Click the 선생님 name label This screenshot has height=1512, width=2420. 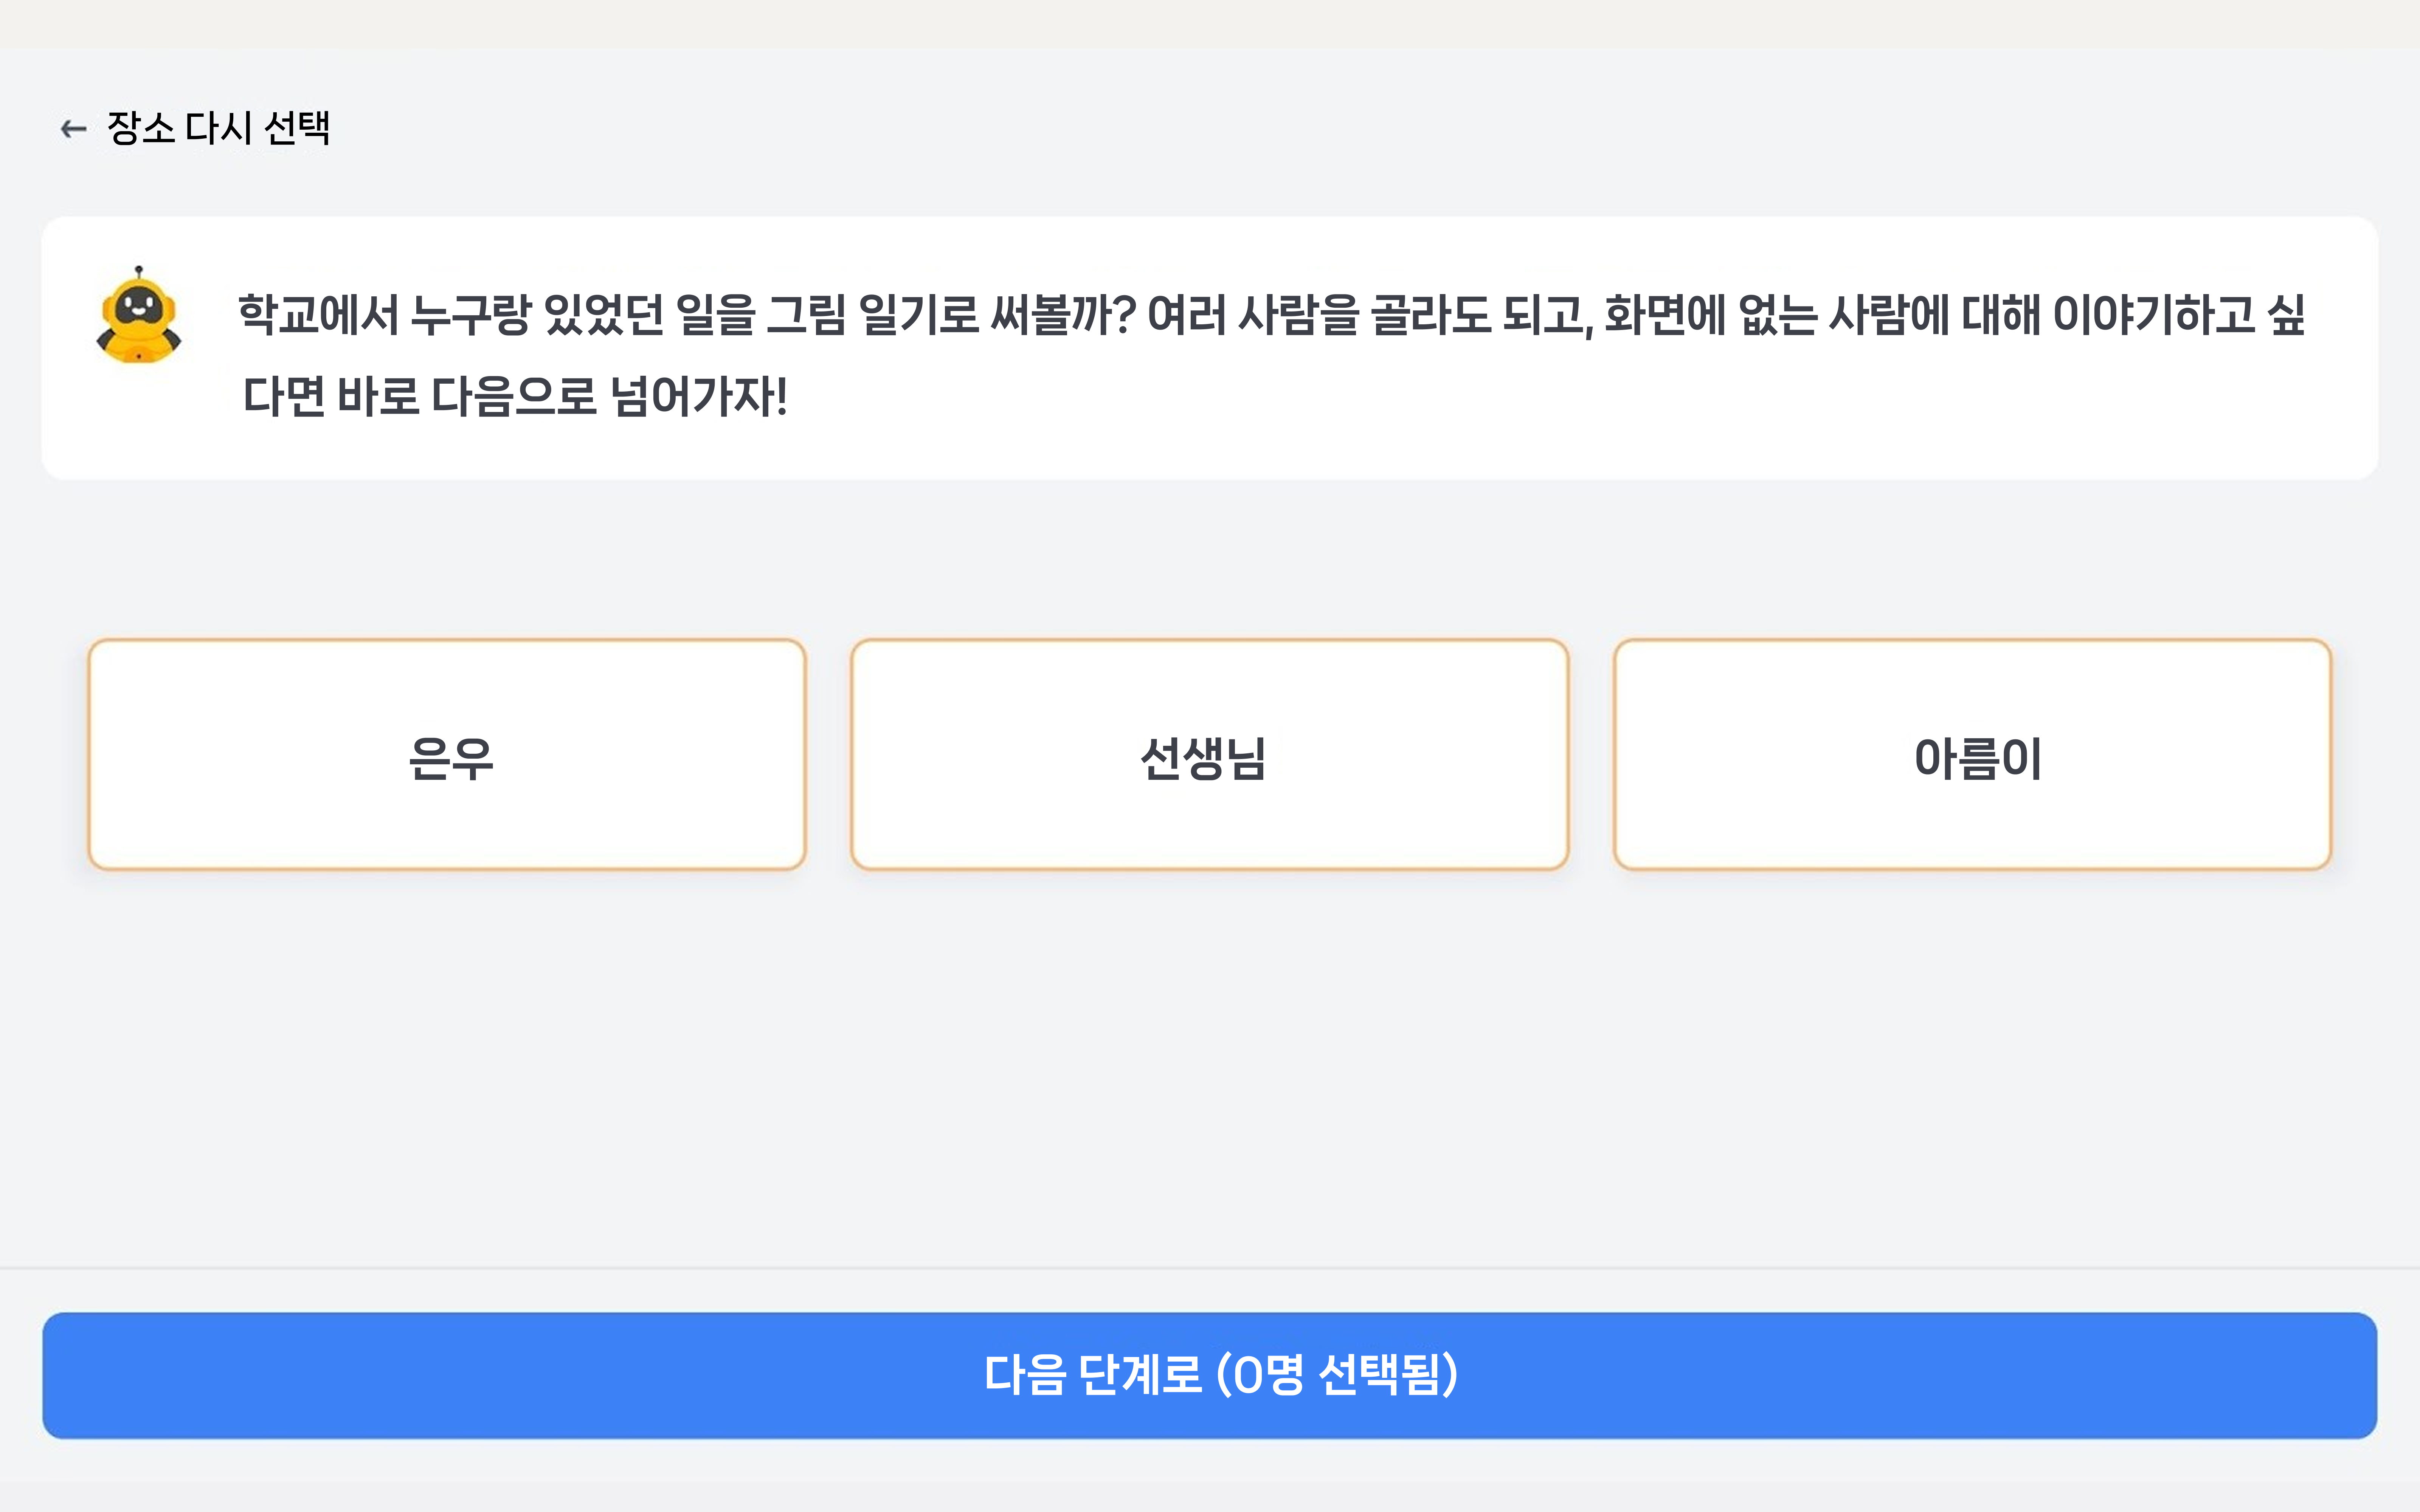point(1204,758)
